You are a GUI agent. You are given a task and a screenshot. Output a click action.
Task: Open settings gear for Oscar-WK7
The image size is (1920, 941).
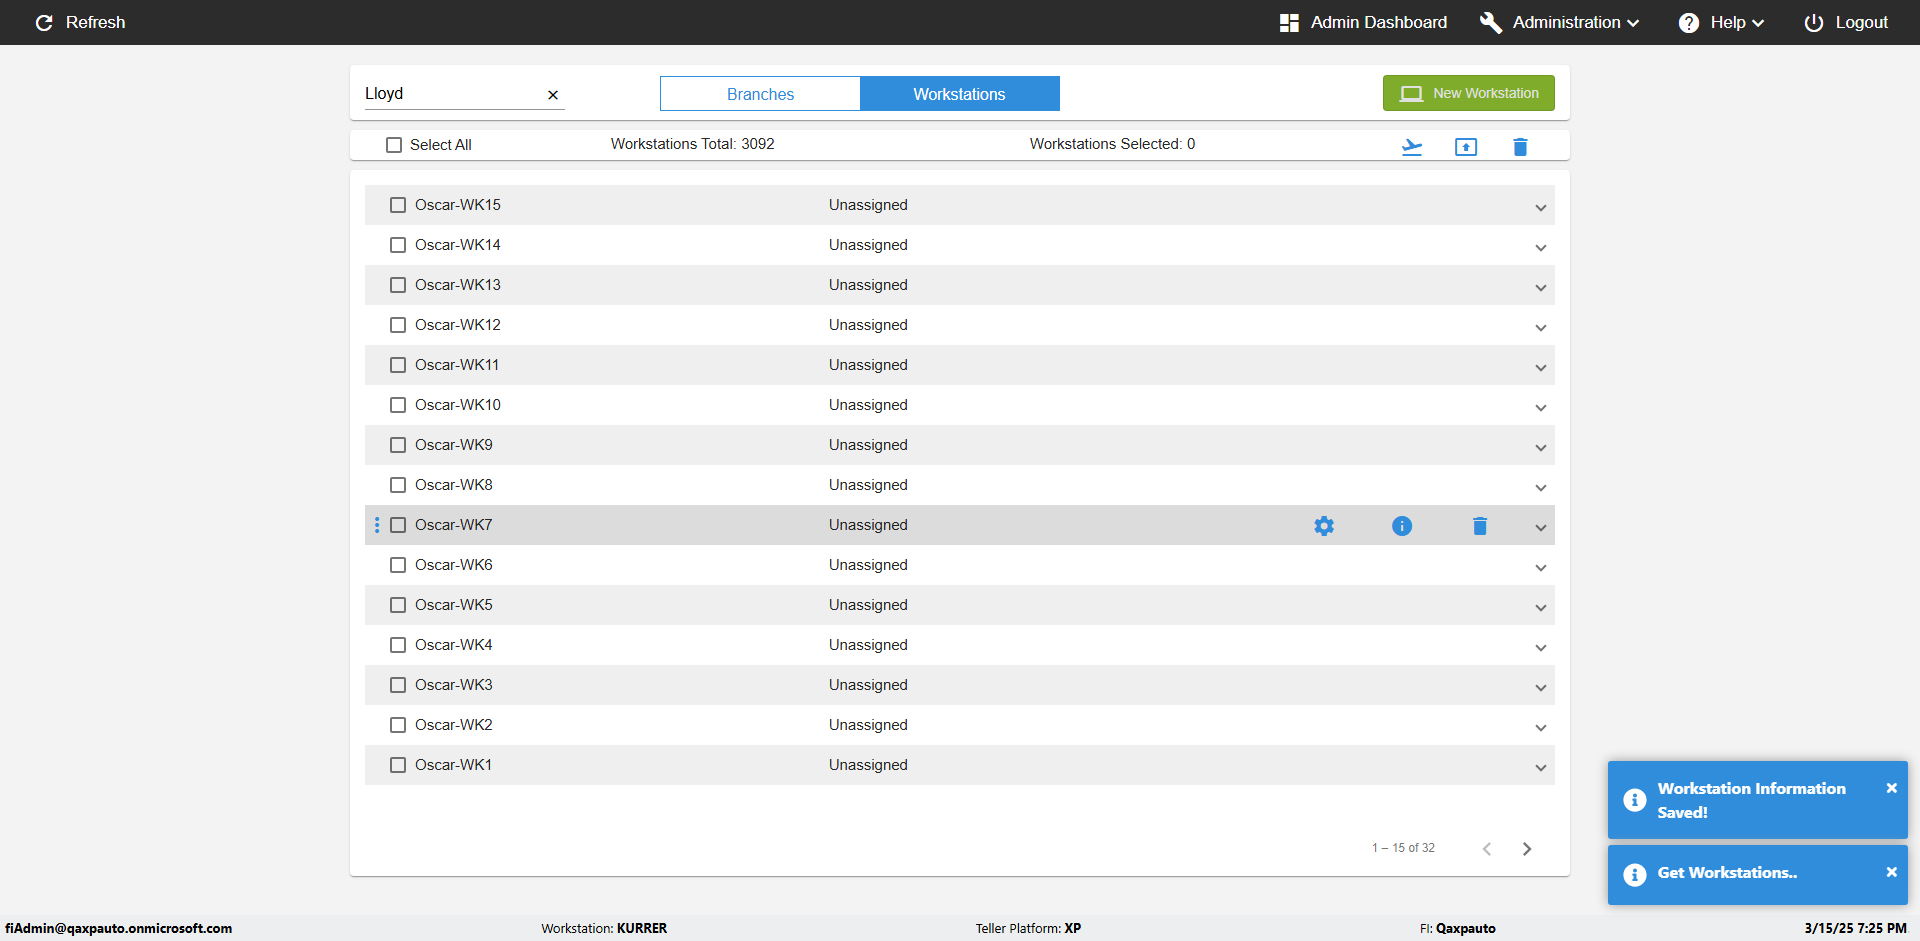1324,526
